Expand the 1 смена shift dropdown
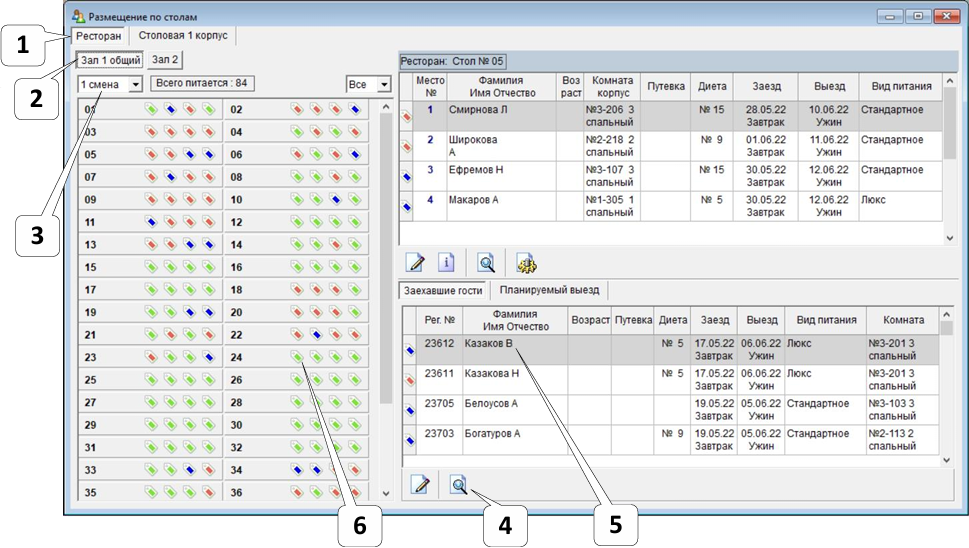 click(x=135, y=85)
